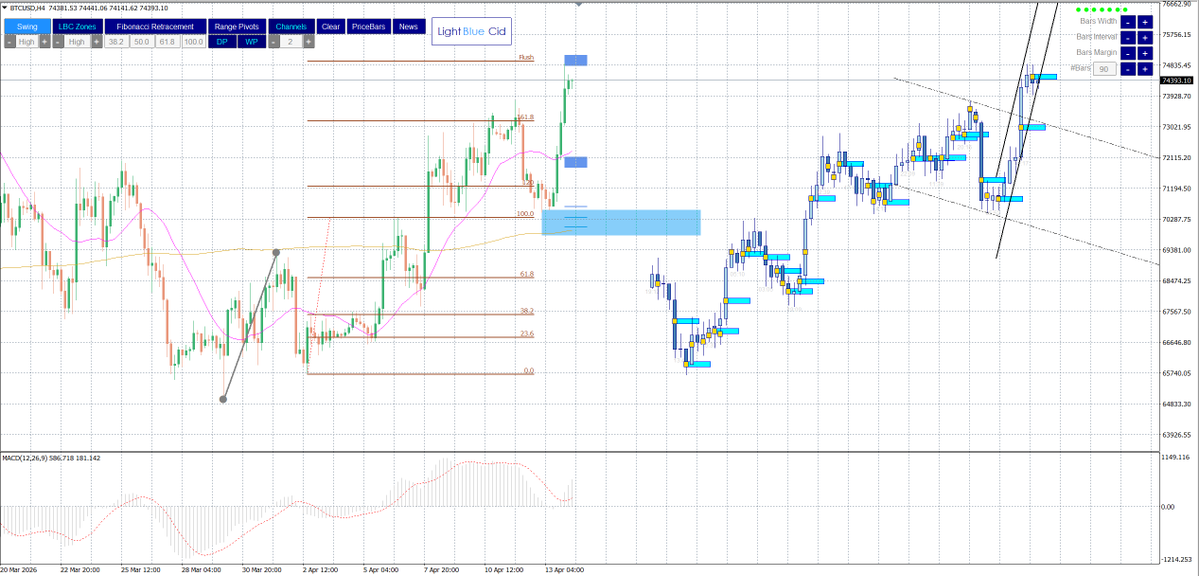1199x576 pixels.
Task: Toggle the WP weekly pivots button
Action: coord(251,41)
